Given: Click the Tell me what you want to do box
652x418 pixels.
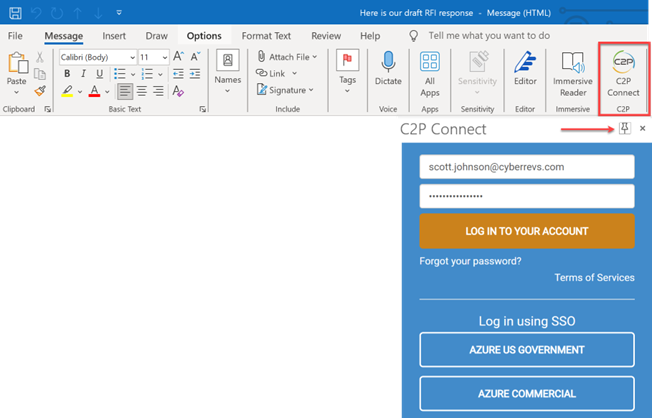Looking at the screenshot, I should click(x=489, y=36).
